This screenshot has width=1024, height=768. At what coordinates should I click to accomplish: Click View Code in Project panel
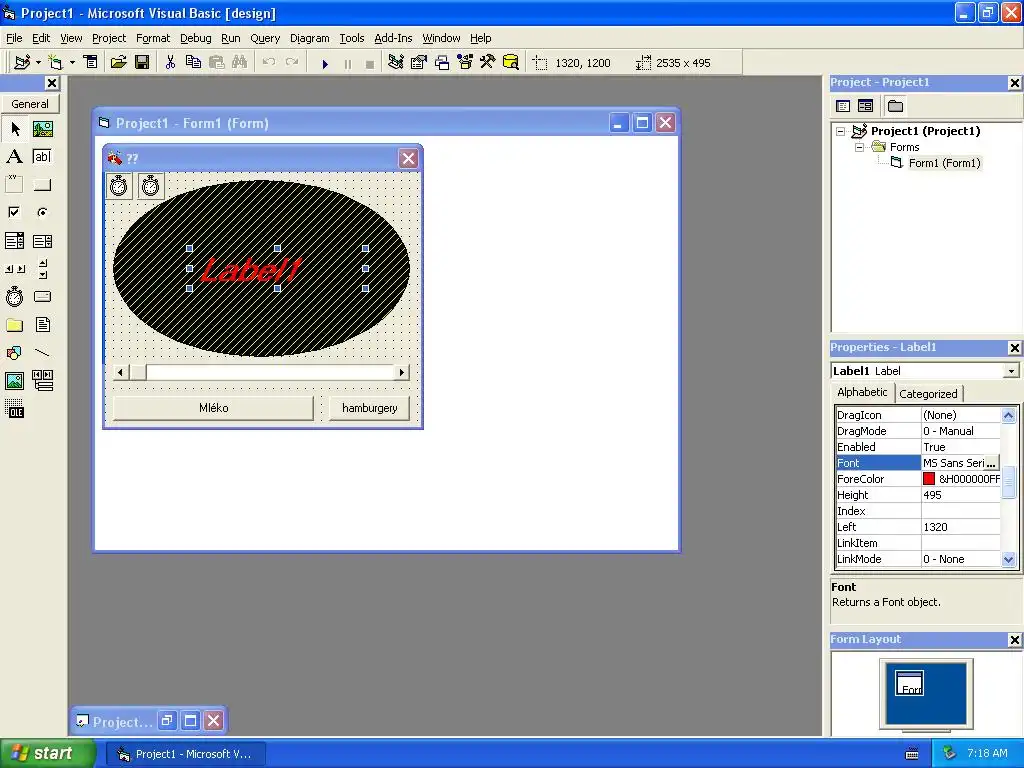point(843,106)
